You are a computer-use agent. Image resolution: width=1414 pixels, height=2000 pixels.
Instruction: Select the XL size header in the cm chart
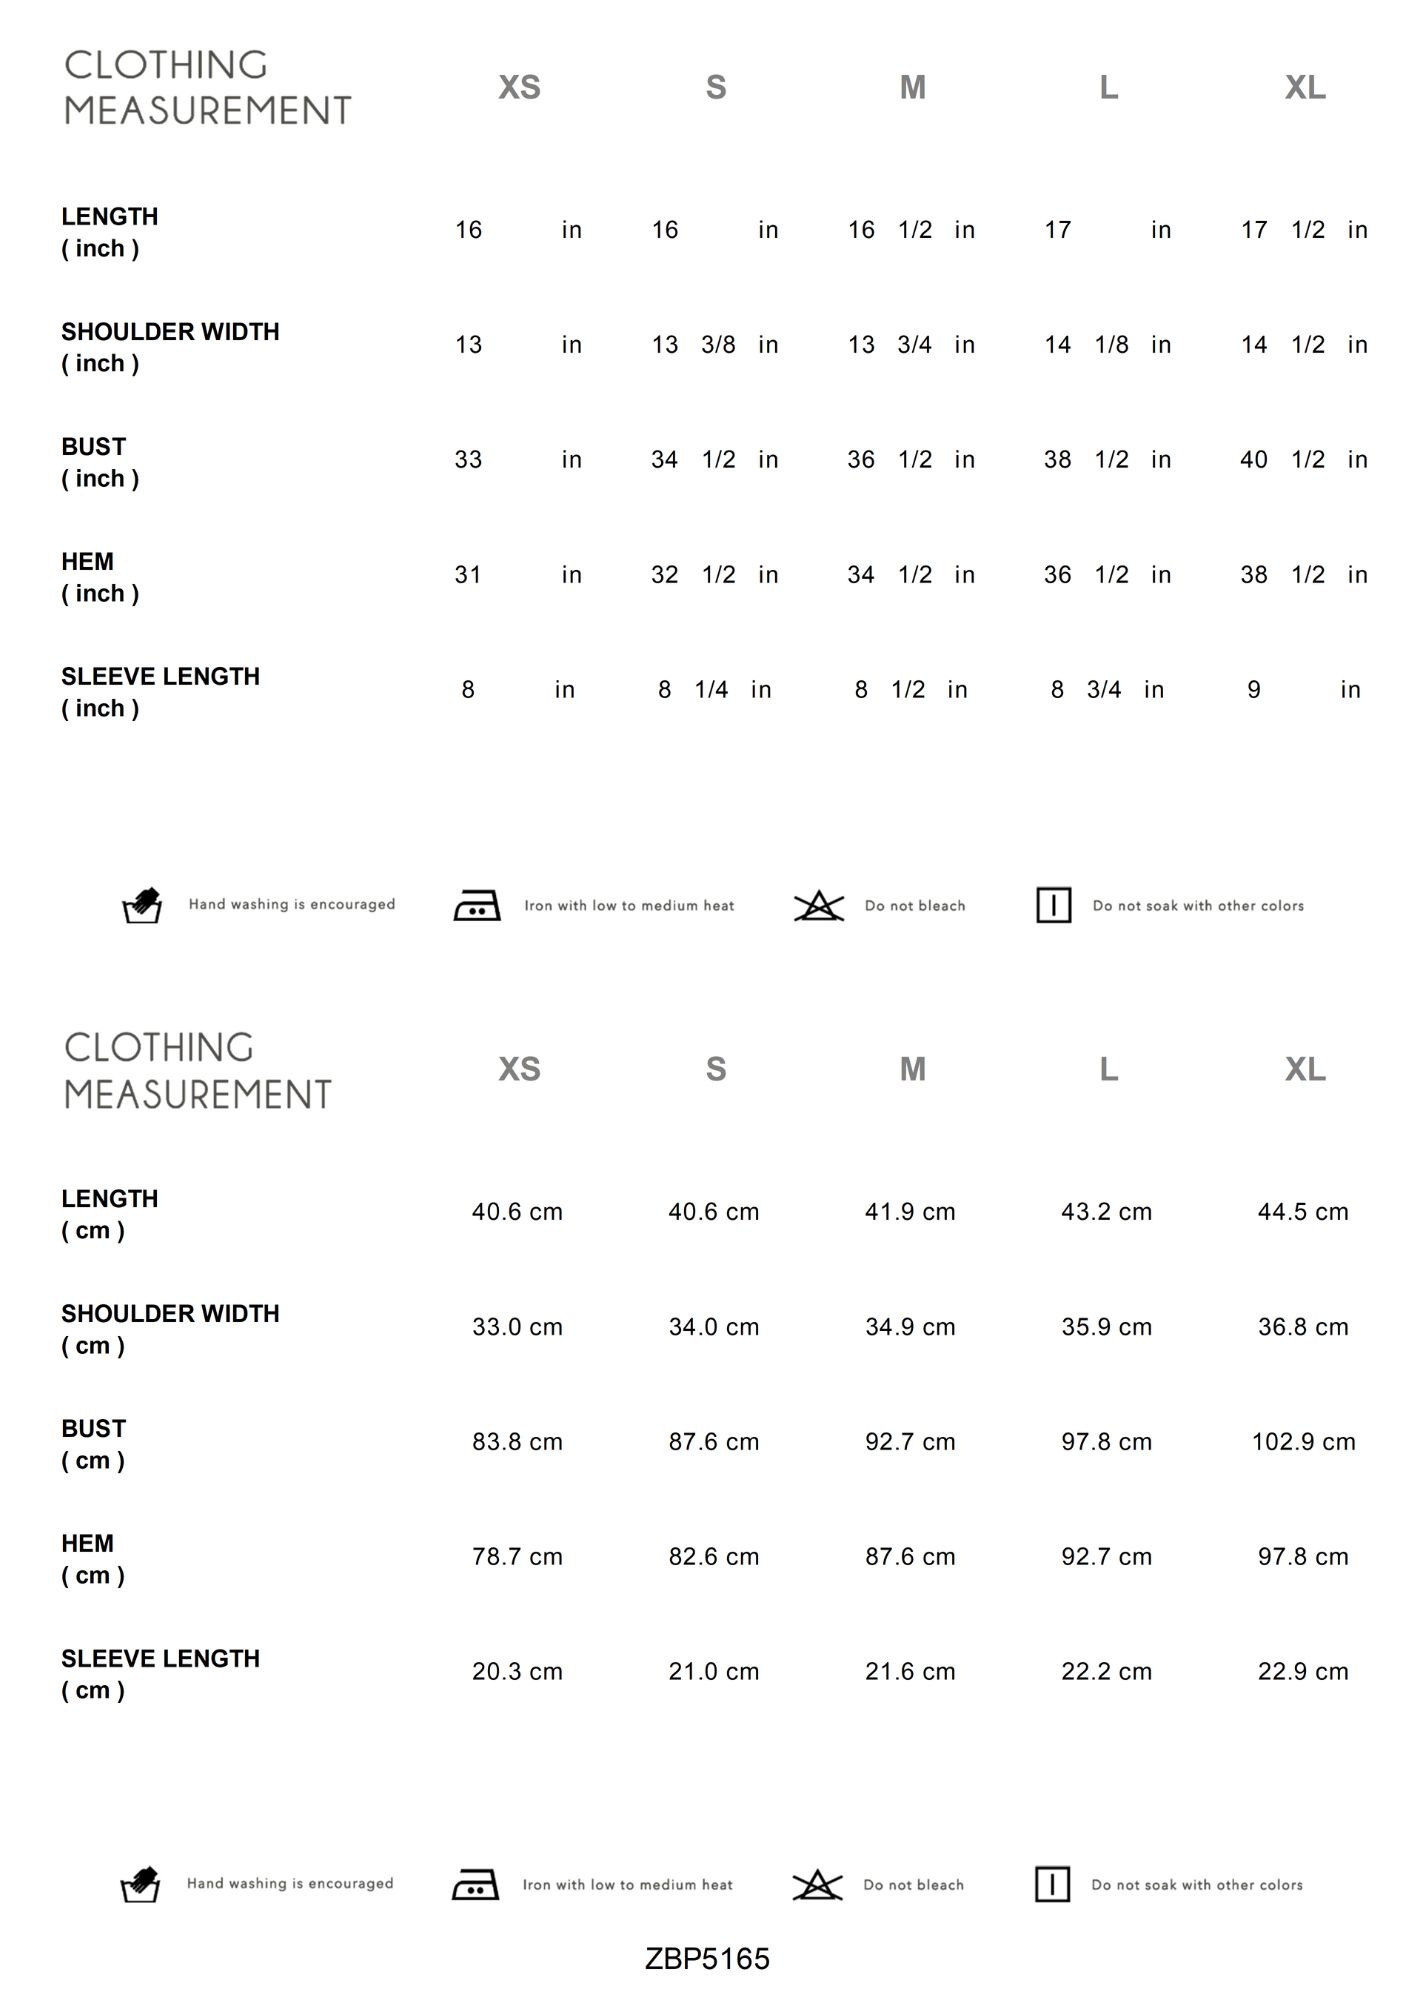(1305, 1070)
